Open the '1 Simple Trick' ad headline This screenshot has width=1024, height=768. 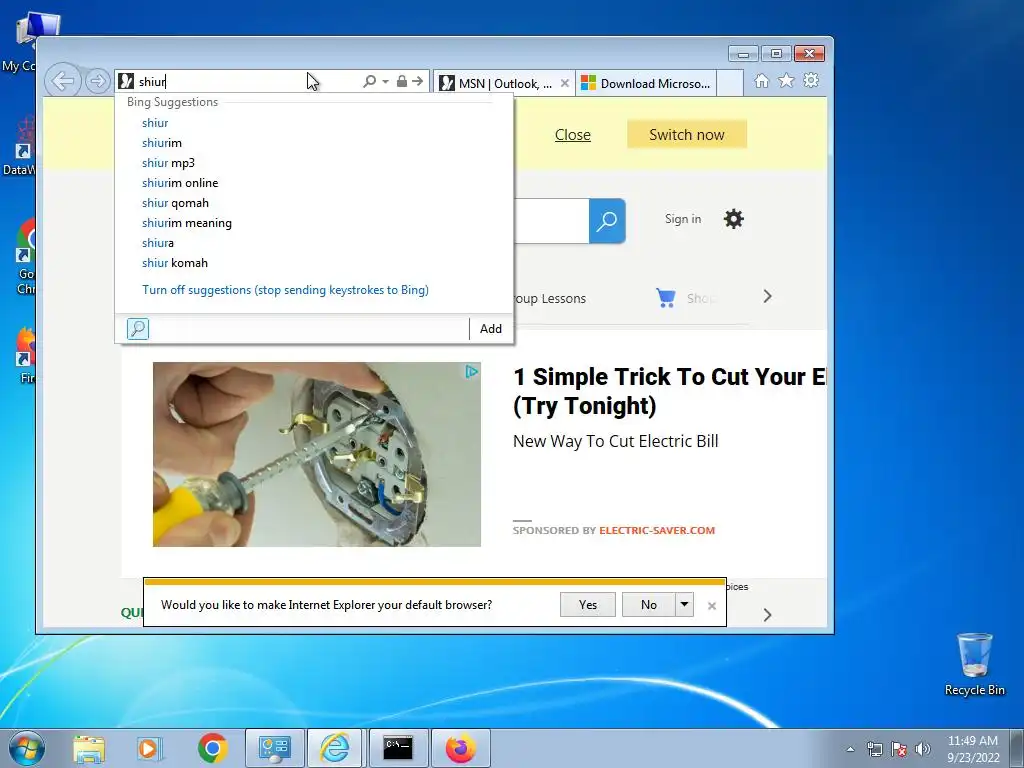(x=669, y=391)
